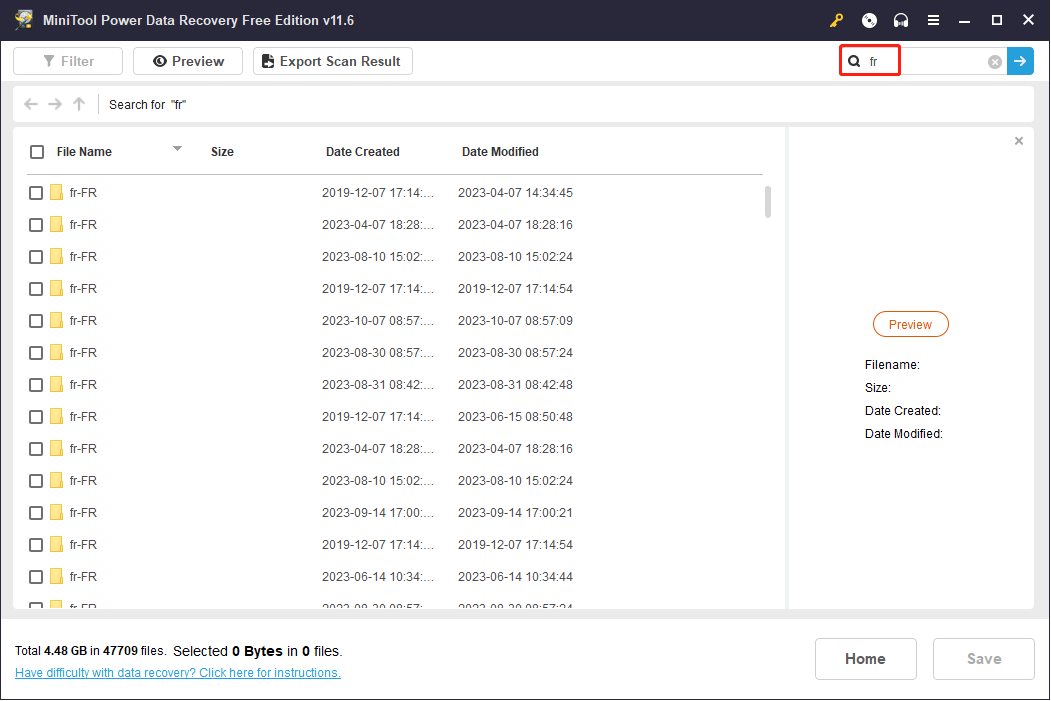Click the key register icon in title bar

[x=837, y=20]
